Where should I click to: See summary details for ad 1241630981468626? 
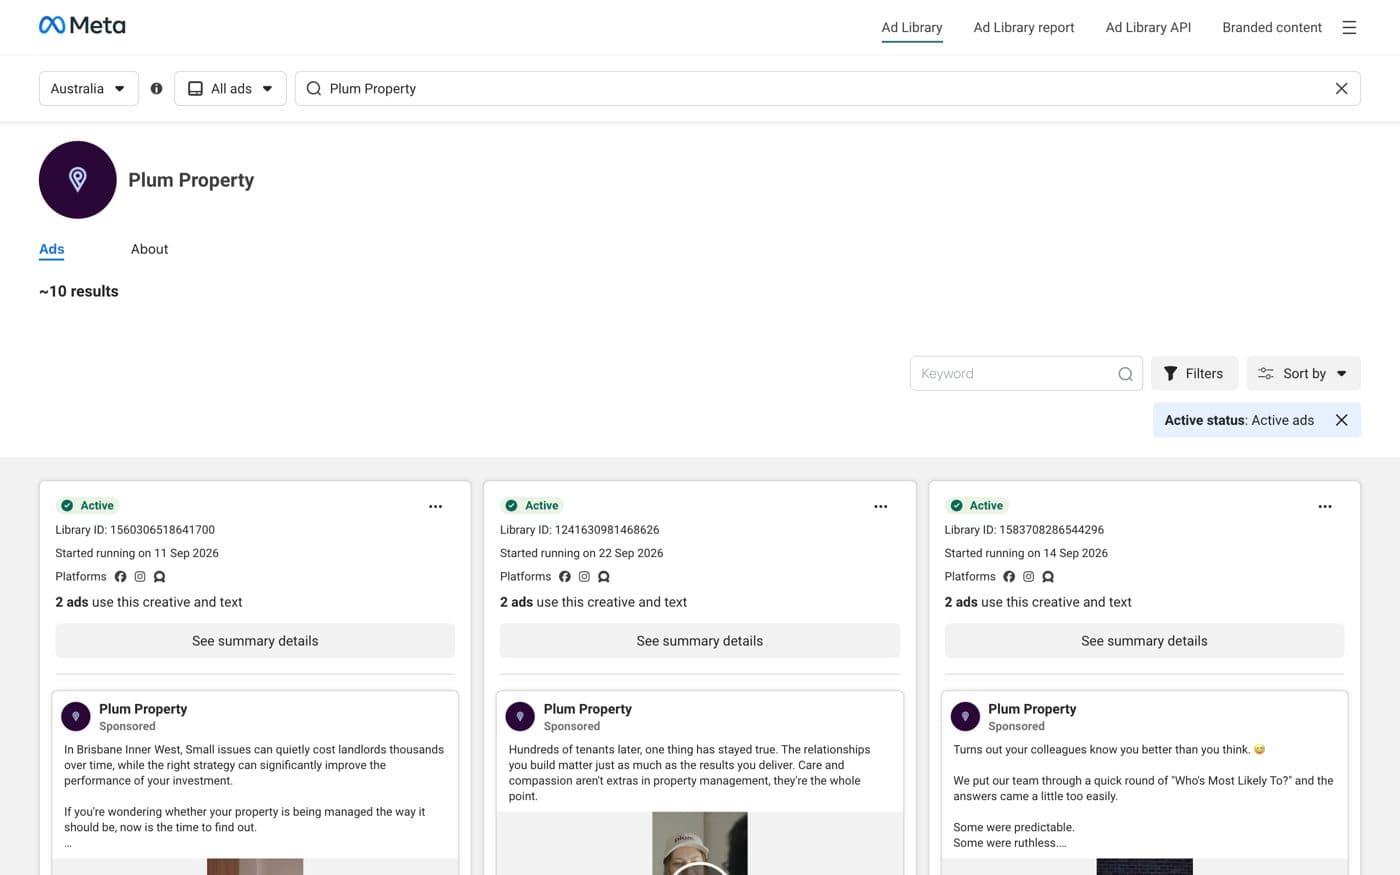(700, 641)
